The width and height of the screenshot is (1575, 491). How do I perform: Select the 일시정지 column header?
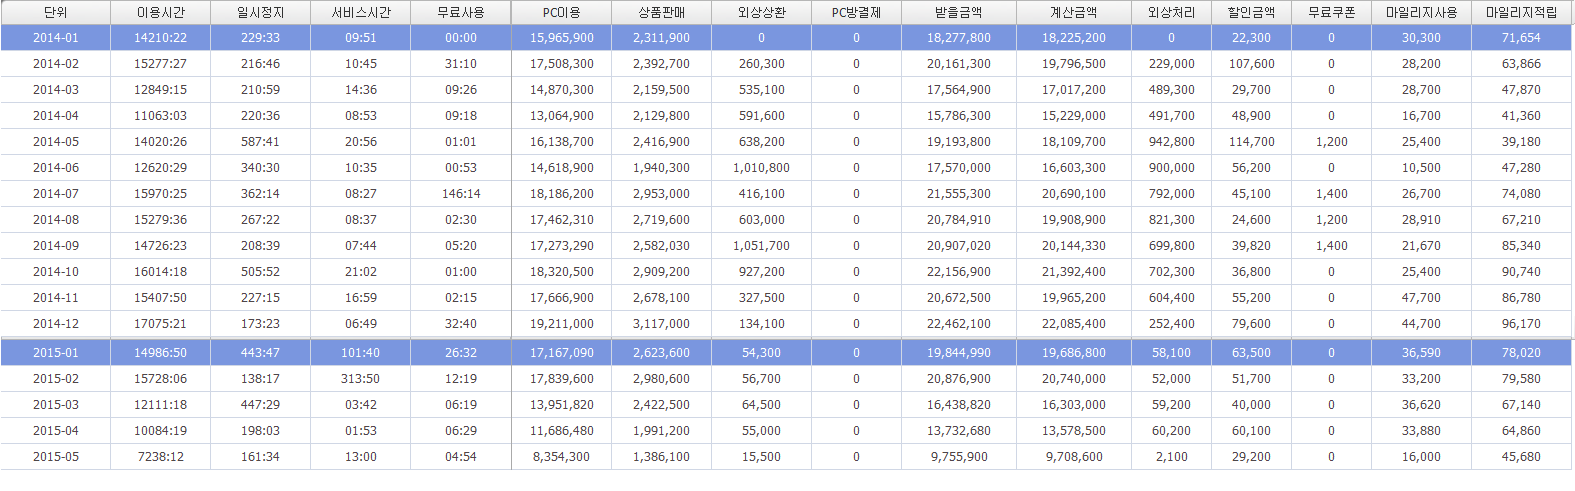[260, 13]
